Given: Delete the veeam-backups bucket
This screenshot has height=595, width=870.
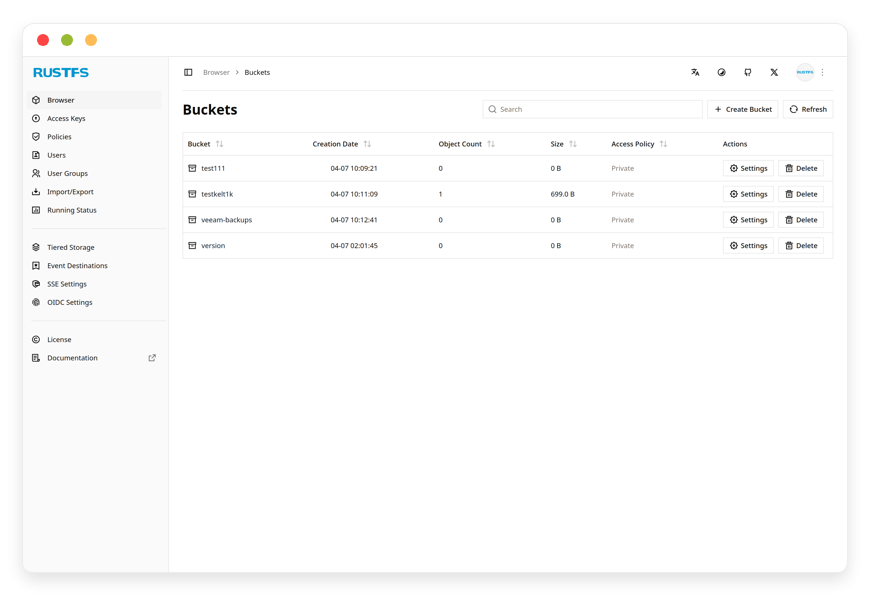Looking at the screenshot, I should pyautogui.click(x=801, y=220).
